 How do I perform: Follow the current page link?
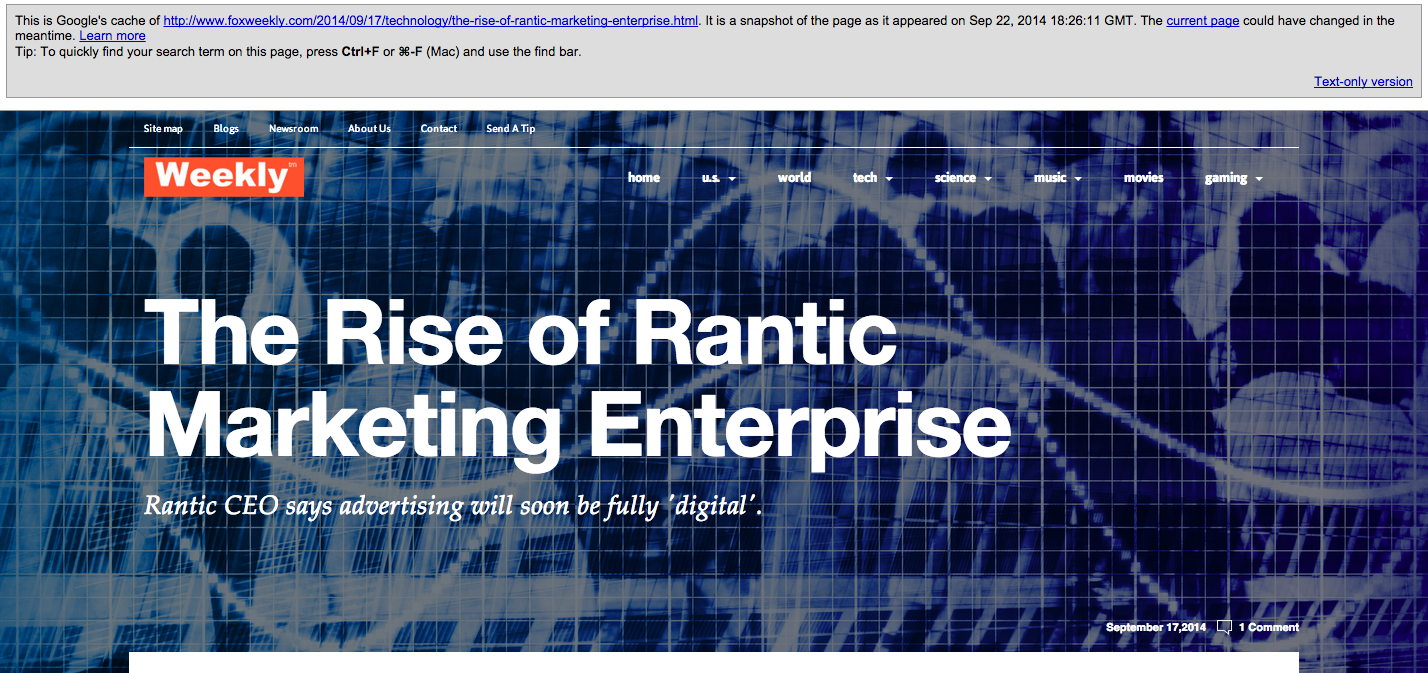point(1203,20)
